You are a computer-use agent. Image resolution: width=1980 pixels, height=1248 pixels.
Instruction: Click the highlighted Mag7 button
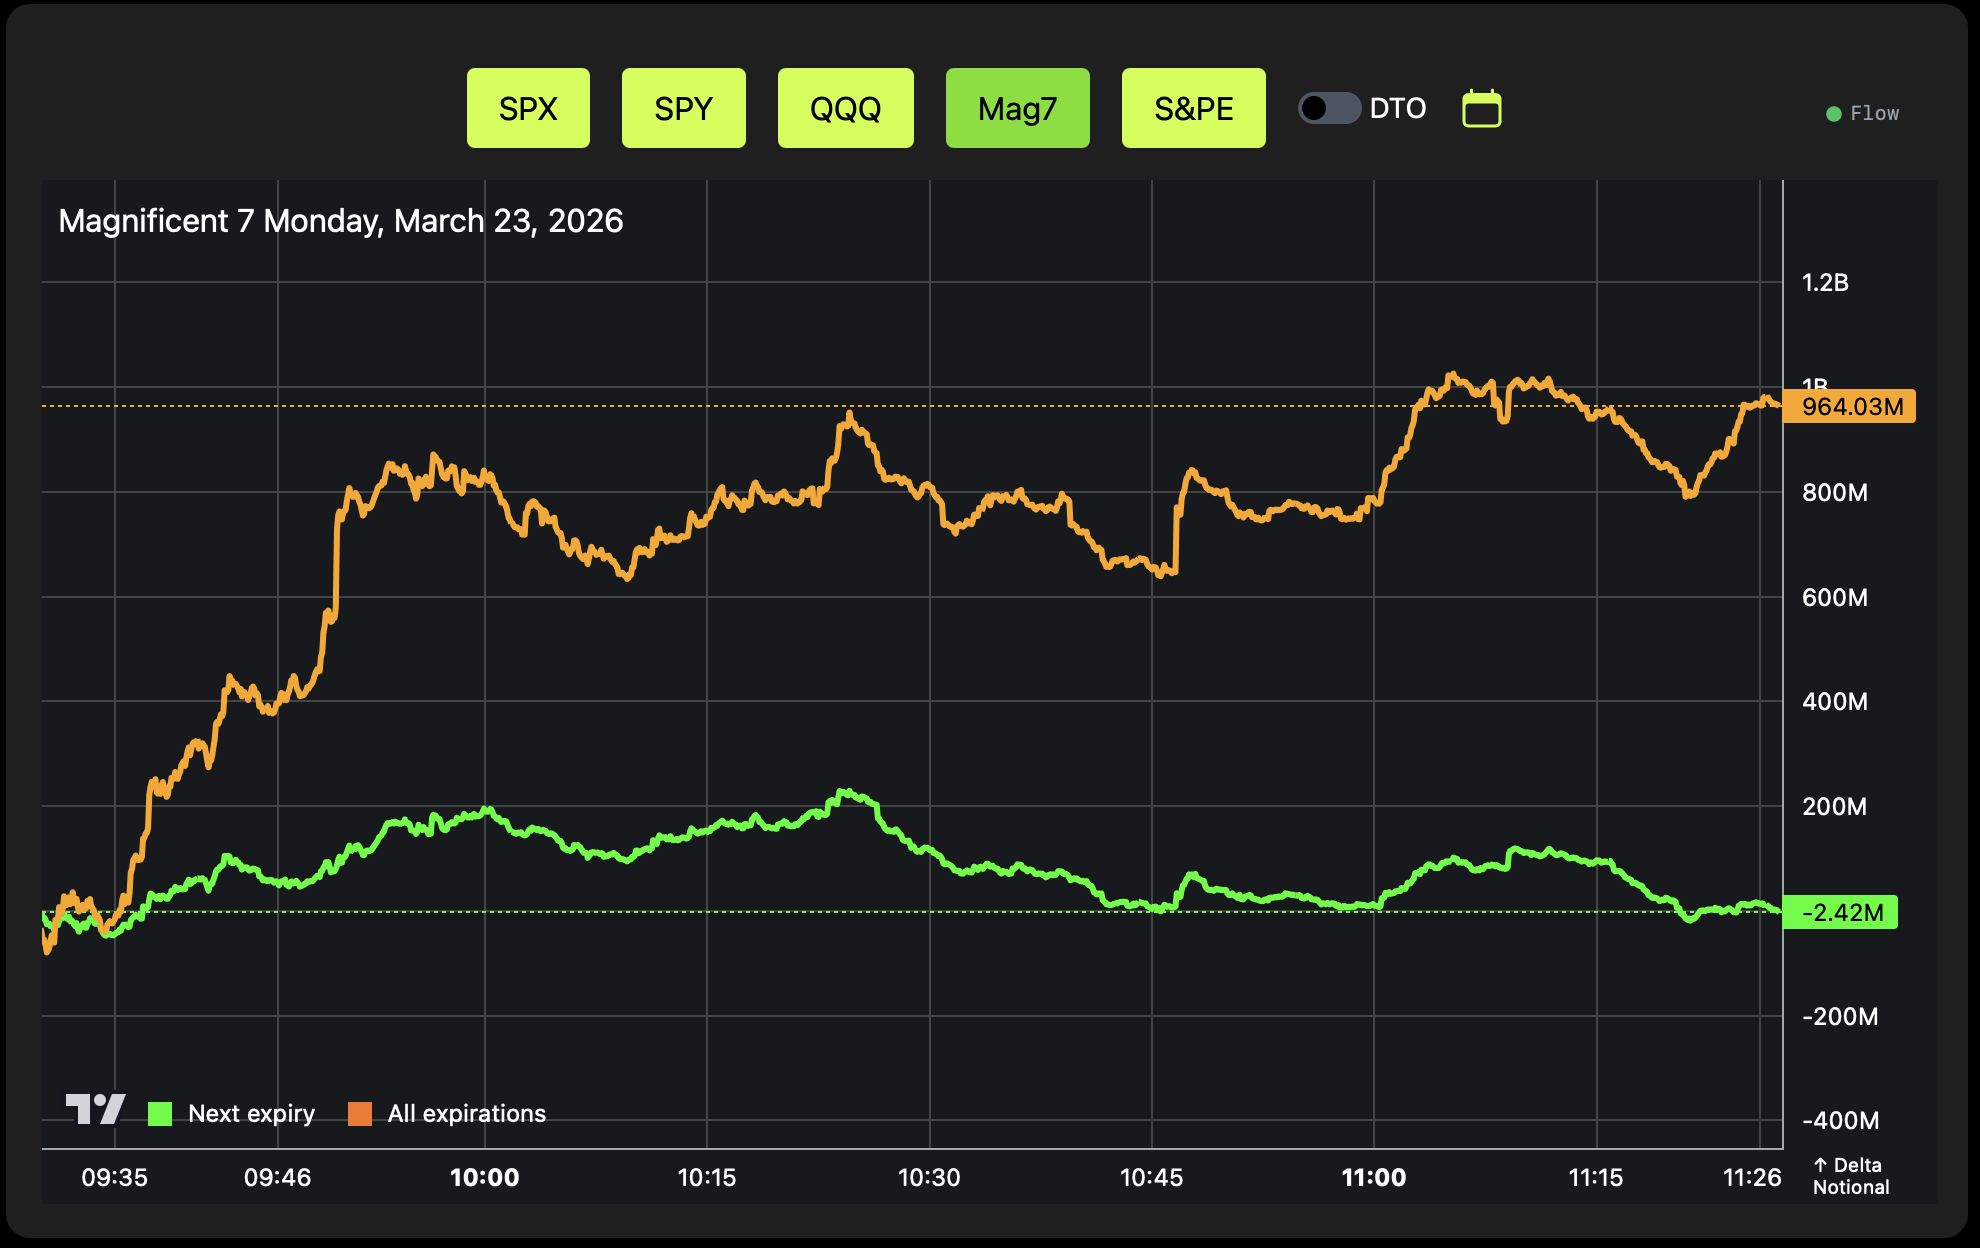tap(1017, 108)
